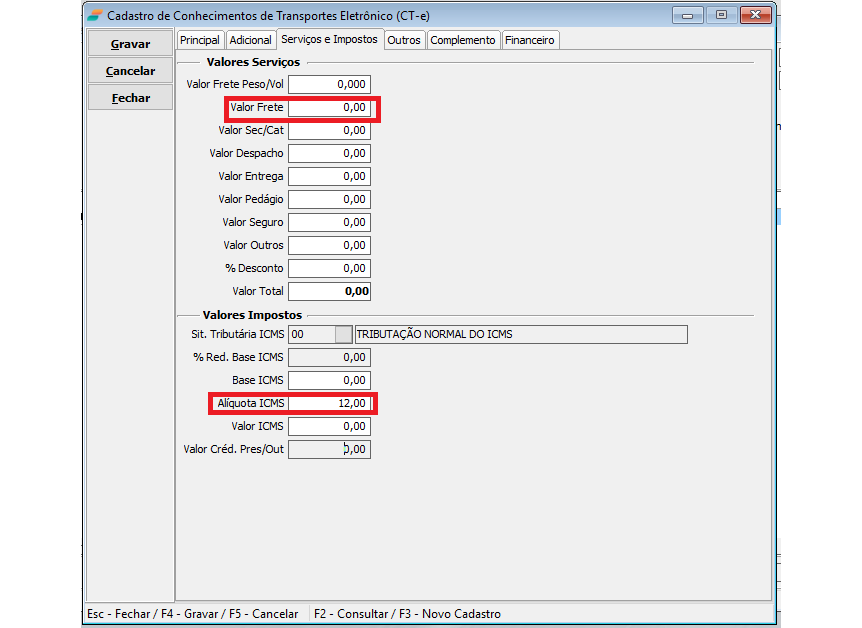
Task: Select the Outros tab
Action: click(x=404, y=40)
